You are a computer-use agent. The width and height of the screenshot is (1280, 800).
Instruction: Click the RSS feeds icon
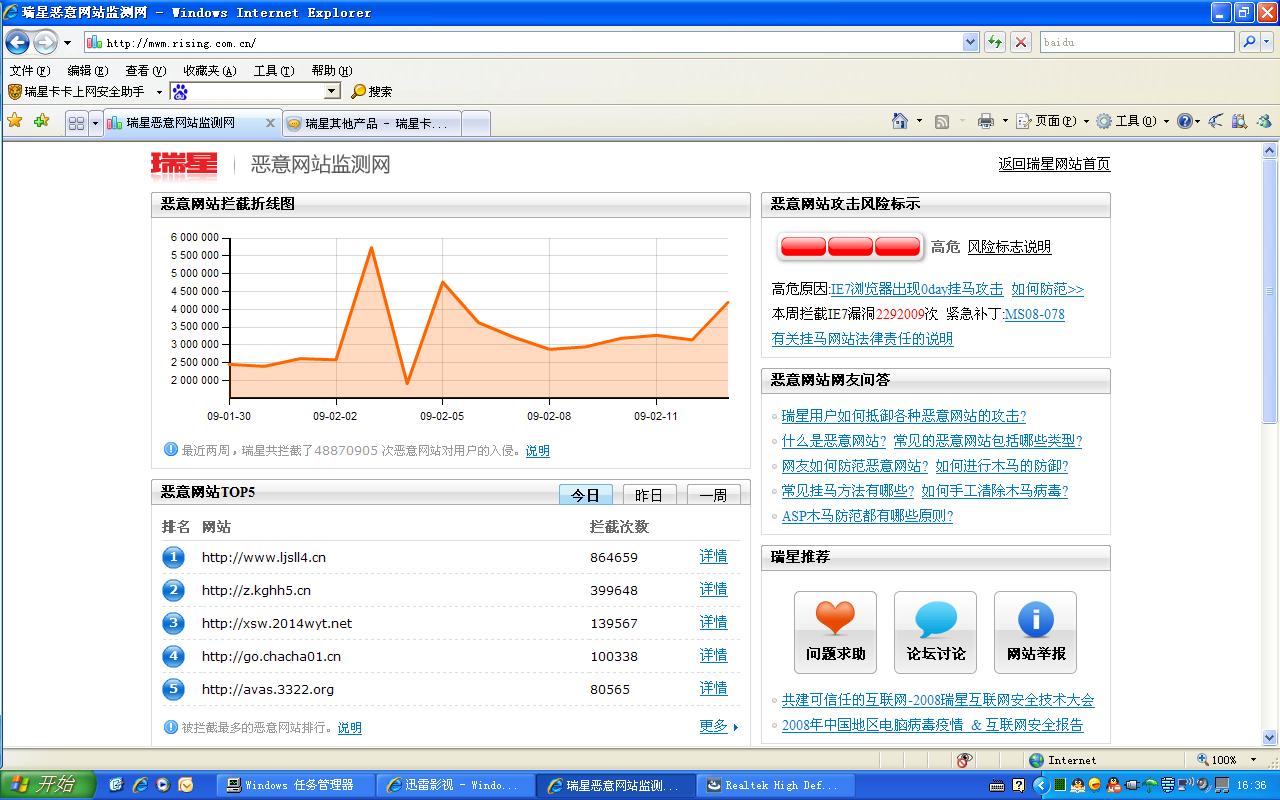942,121
